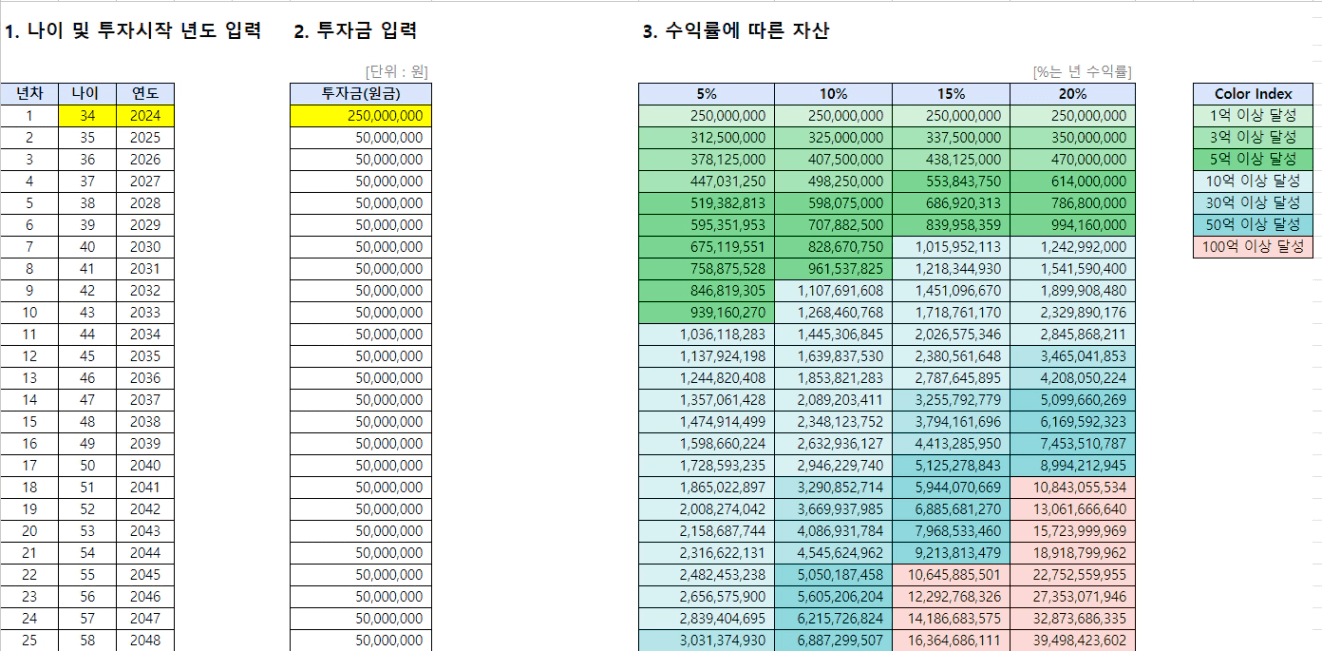This screenshot has height=651, width=1322.
Task: Select the yellow 250,000,000 principal input cell
Action: 361,115
